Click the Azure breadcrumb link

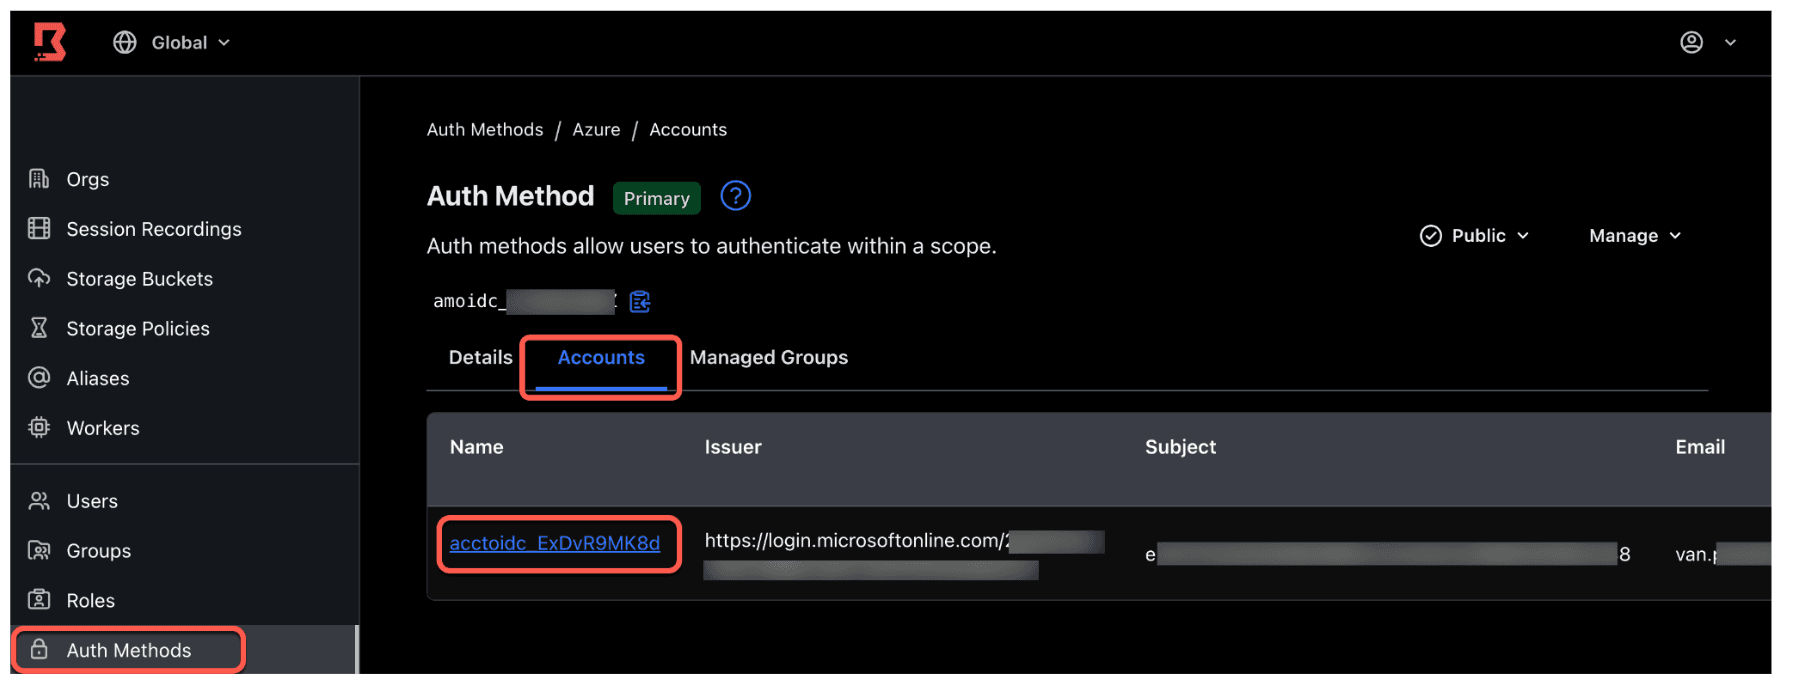point(596,130)
